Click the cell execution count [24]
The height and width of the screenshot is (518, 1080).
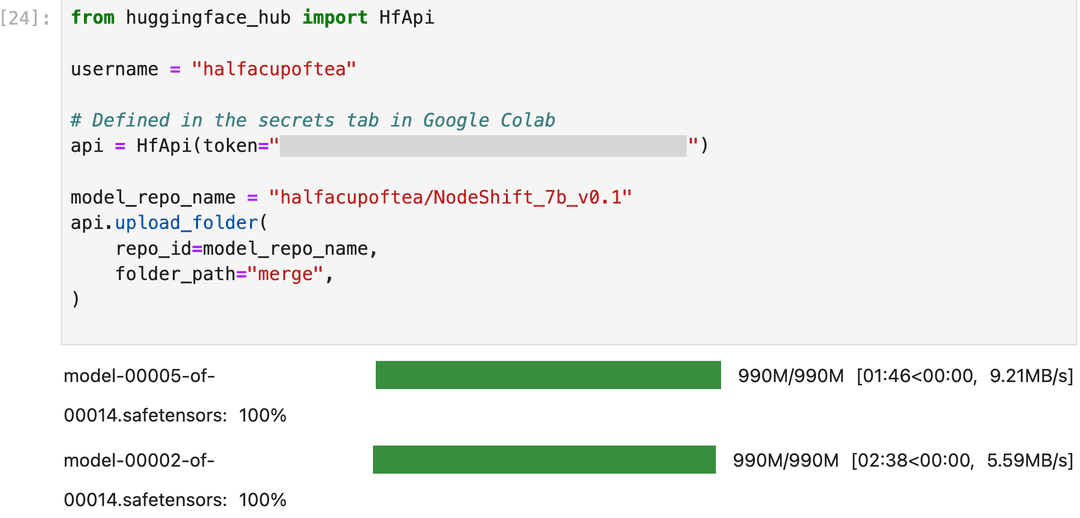tap(25, 17)
